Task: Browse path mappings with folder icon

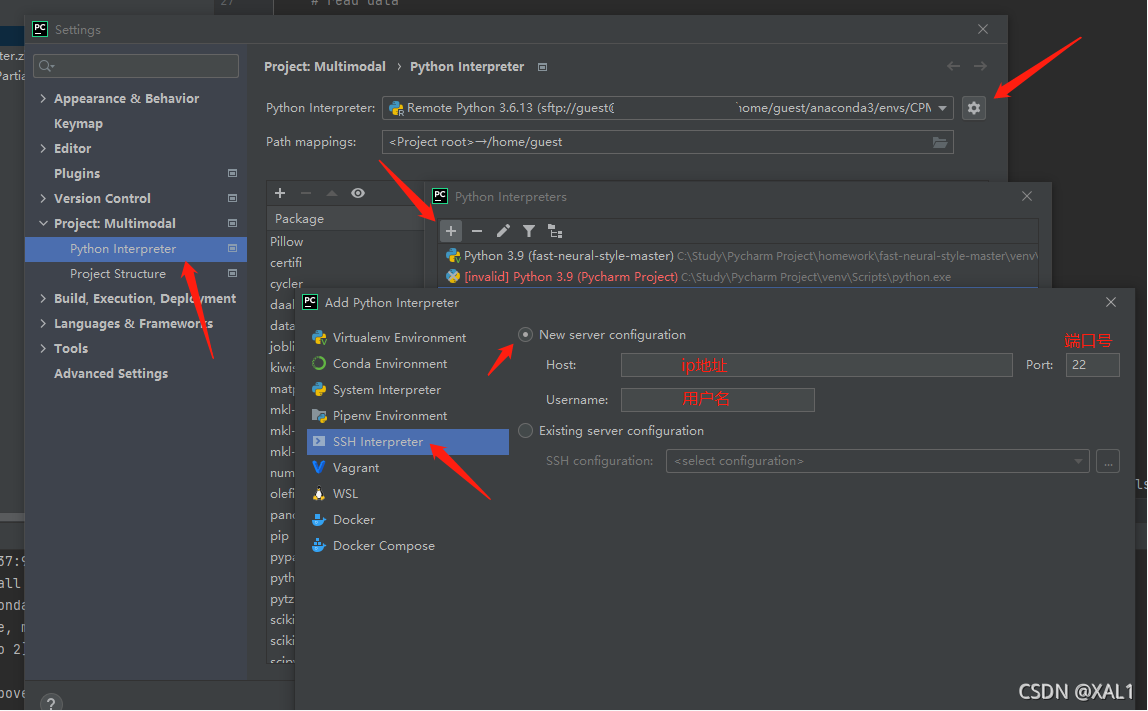Action: click(x=940, y=142)
